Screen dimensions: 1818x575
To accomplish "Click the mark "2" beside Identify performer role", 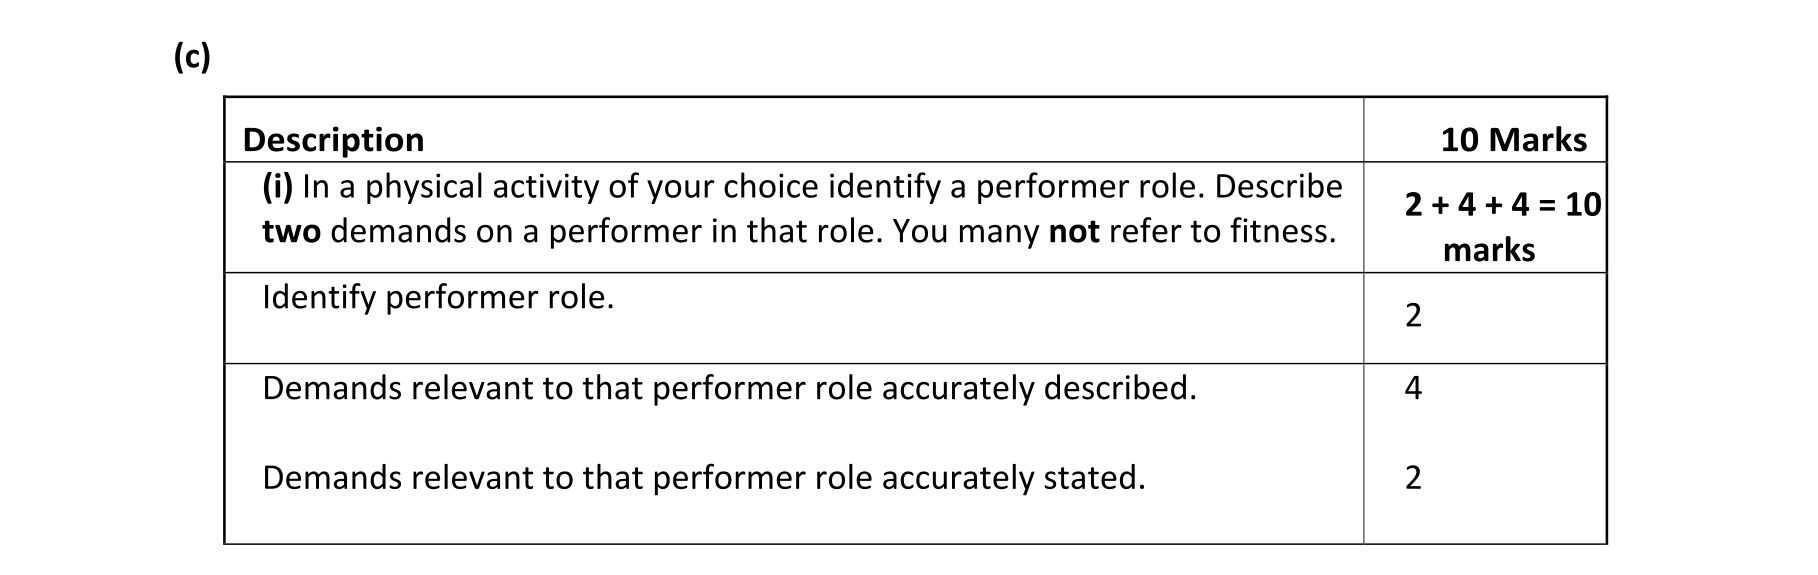I will click(1413, 316).
